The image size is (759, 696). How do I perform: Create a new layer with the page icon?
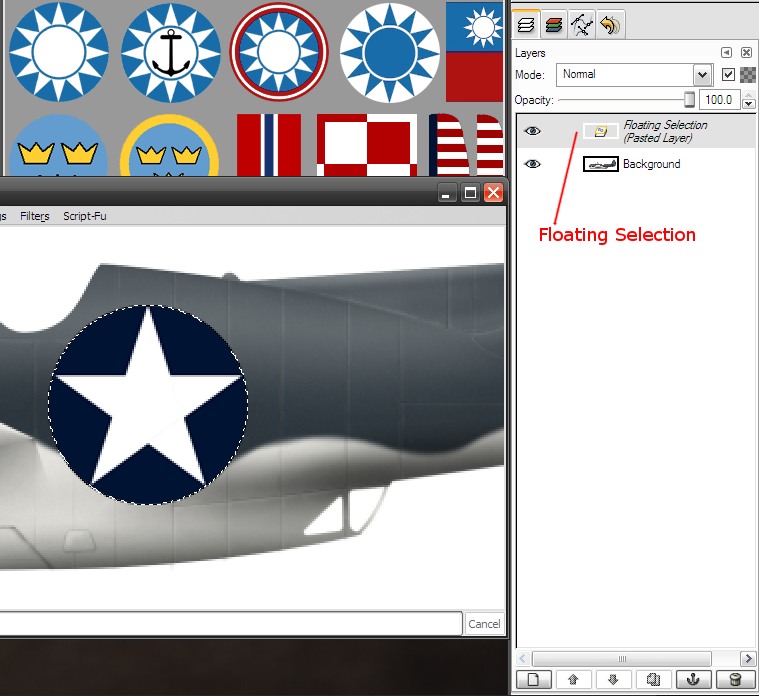click(533, 680)
